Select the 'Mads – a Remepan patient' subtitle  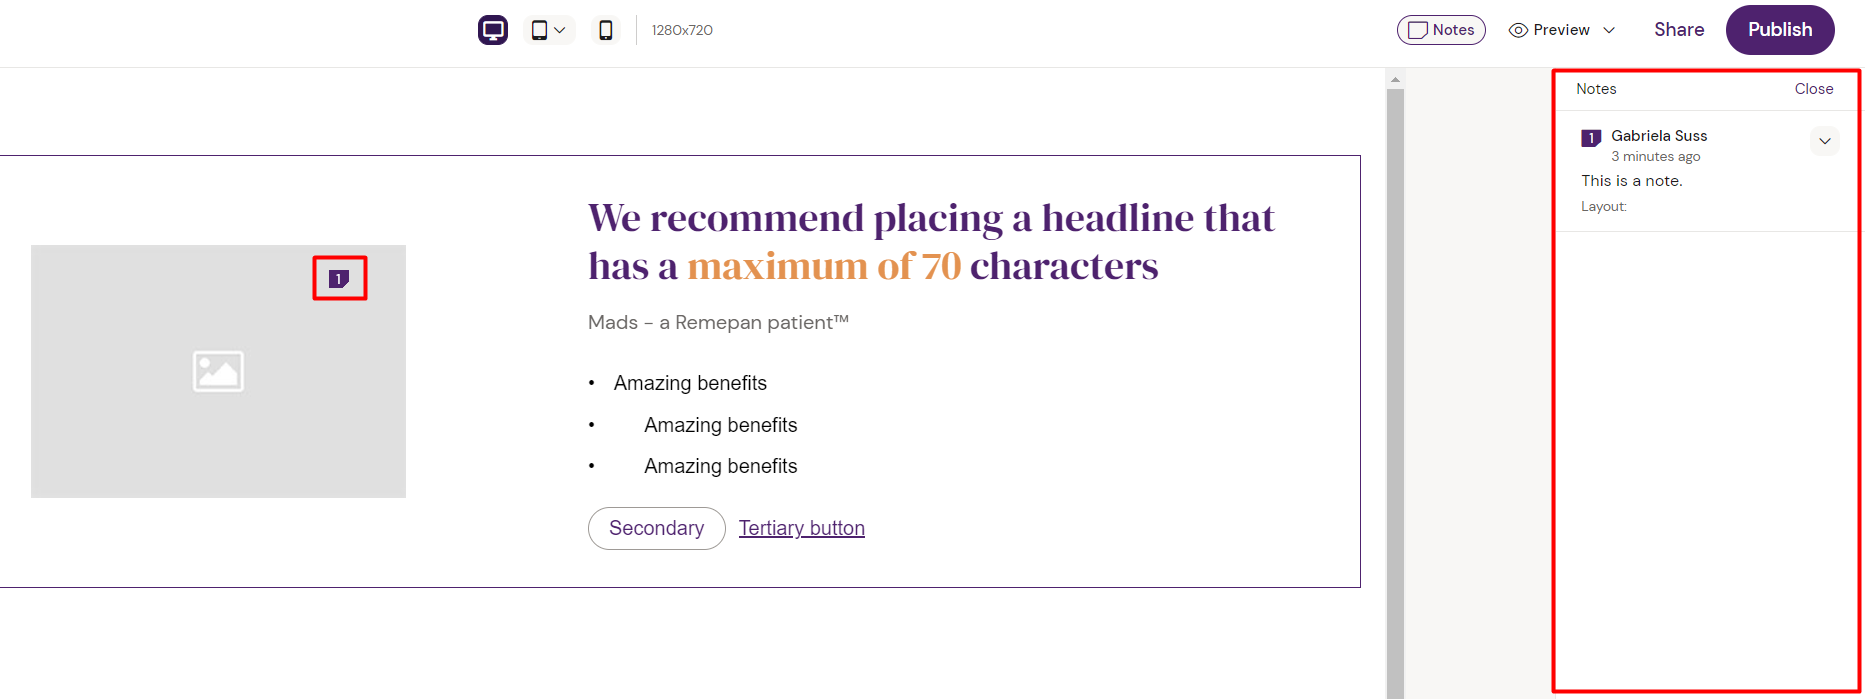718,322
